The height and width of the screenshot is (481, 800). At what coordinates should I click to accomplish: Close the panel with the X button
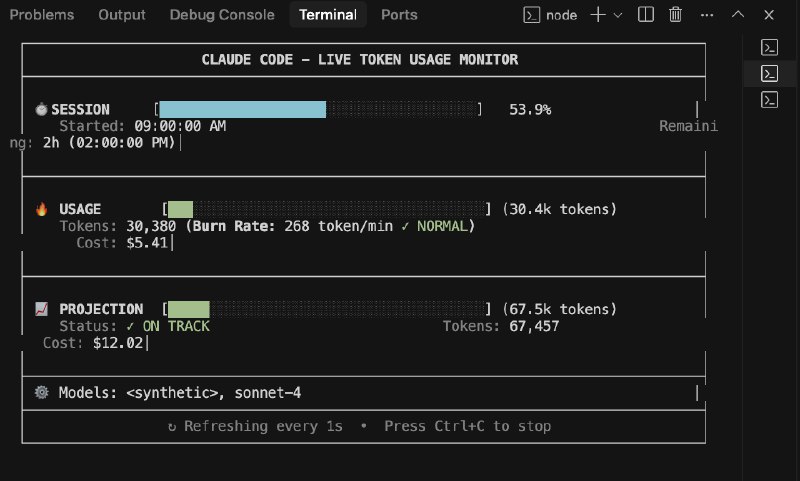pyautogui.click(x=769, y=15)
